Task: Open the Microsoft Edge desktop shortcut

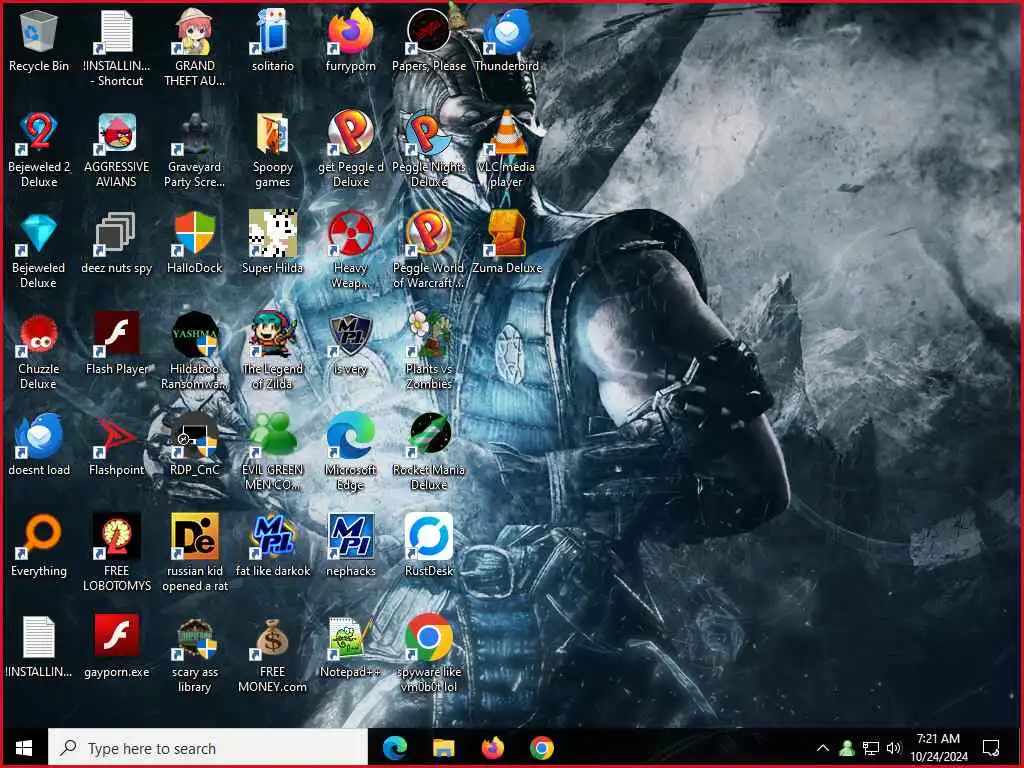Action: [351, 452]
